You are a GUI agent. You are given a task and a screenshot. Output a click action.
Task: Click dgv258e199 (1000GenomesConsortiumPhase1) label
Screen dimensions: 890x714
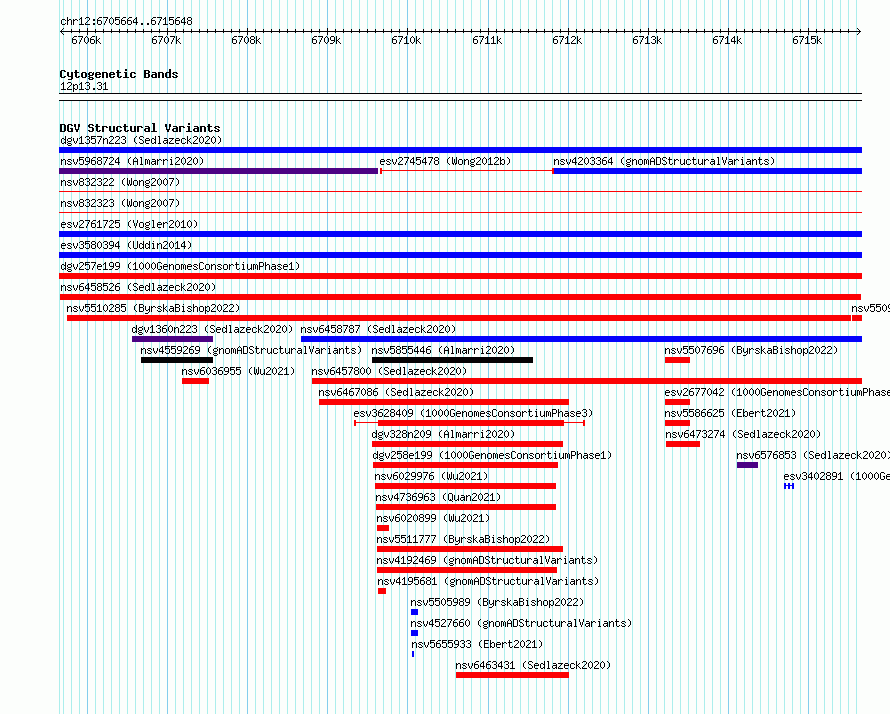pyautogui.click(x=492, y=455)
